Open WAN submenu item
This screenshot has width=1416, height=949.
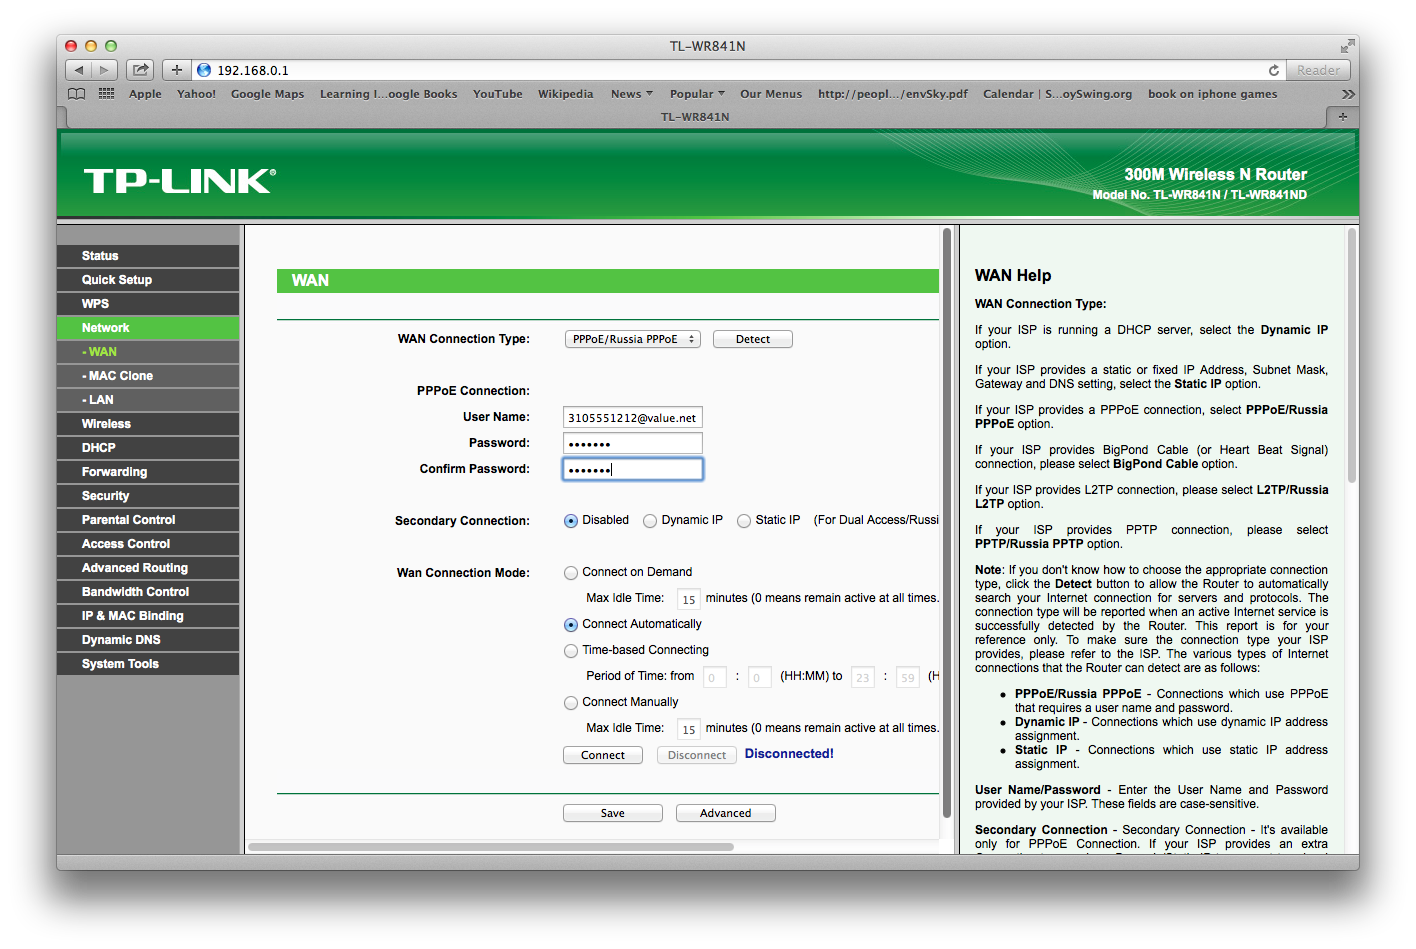(148, 352)
